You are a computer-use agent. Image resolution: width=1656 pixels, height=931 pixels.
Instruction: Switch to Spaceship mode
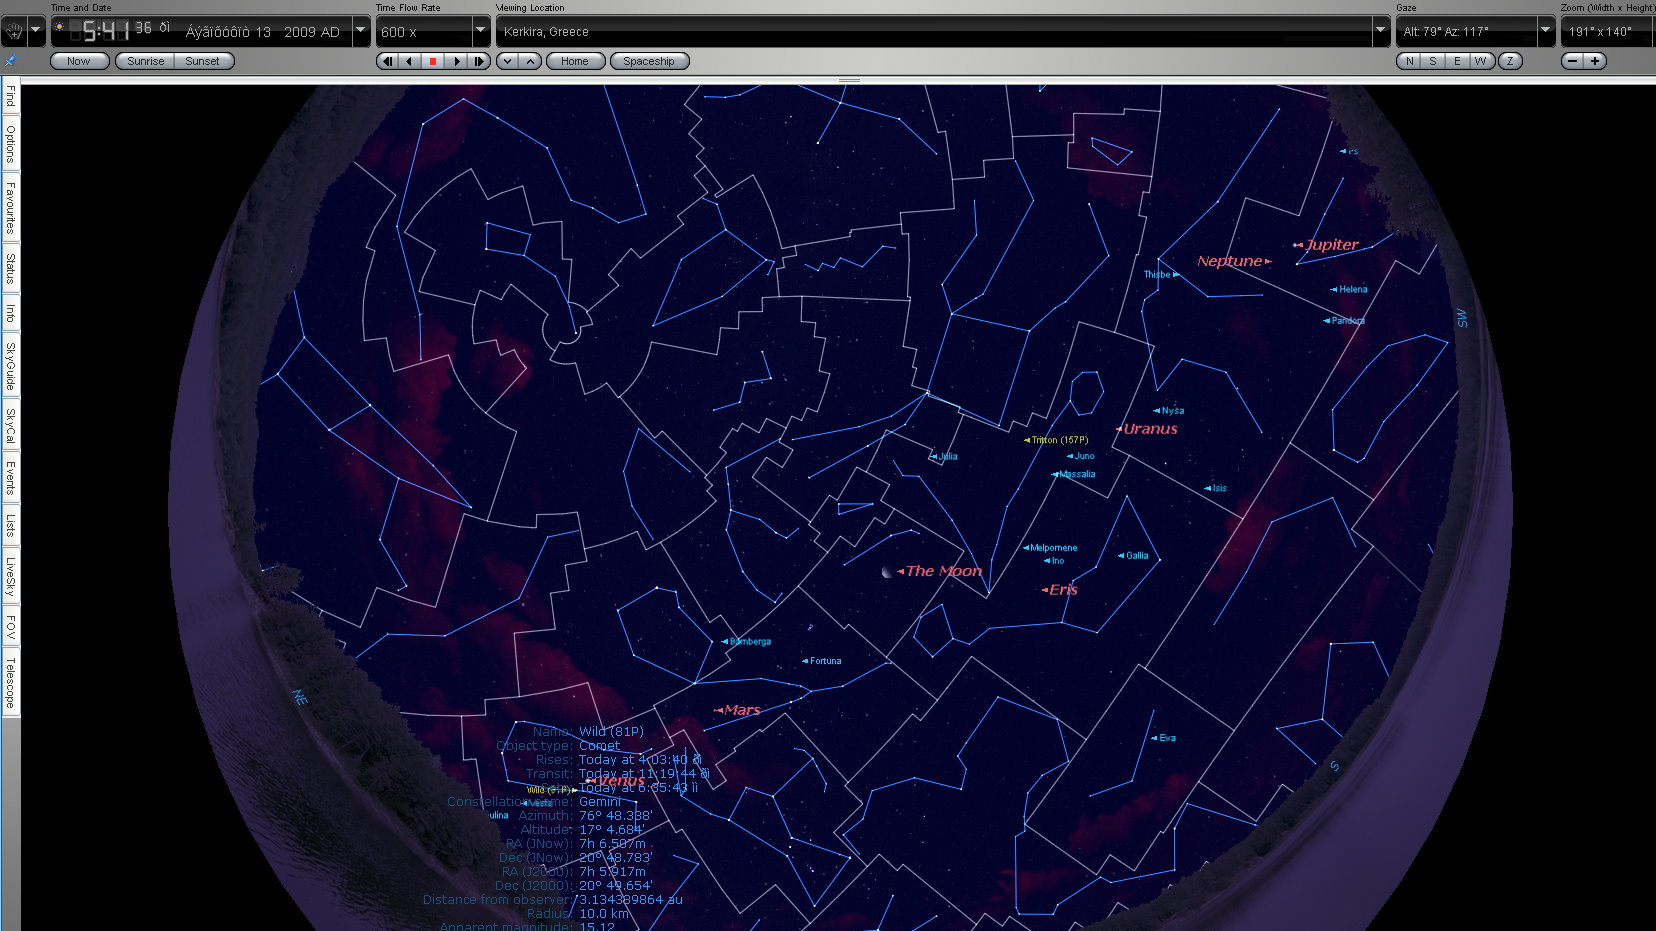pyautogui.click(x=649, y=61)
